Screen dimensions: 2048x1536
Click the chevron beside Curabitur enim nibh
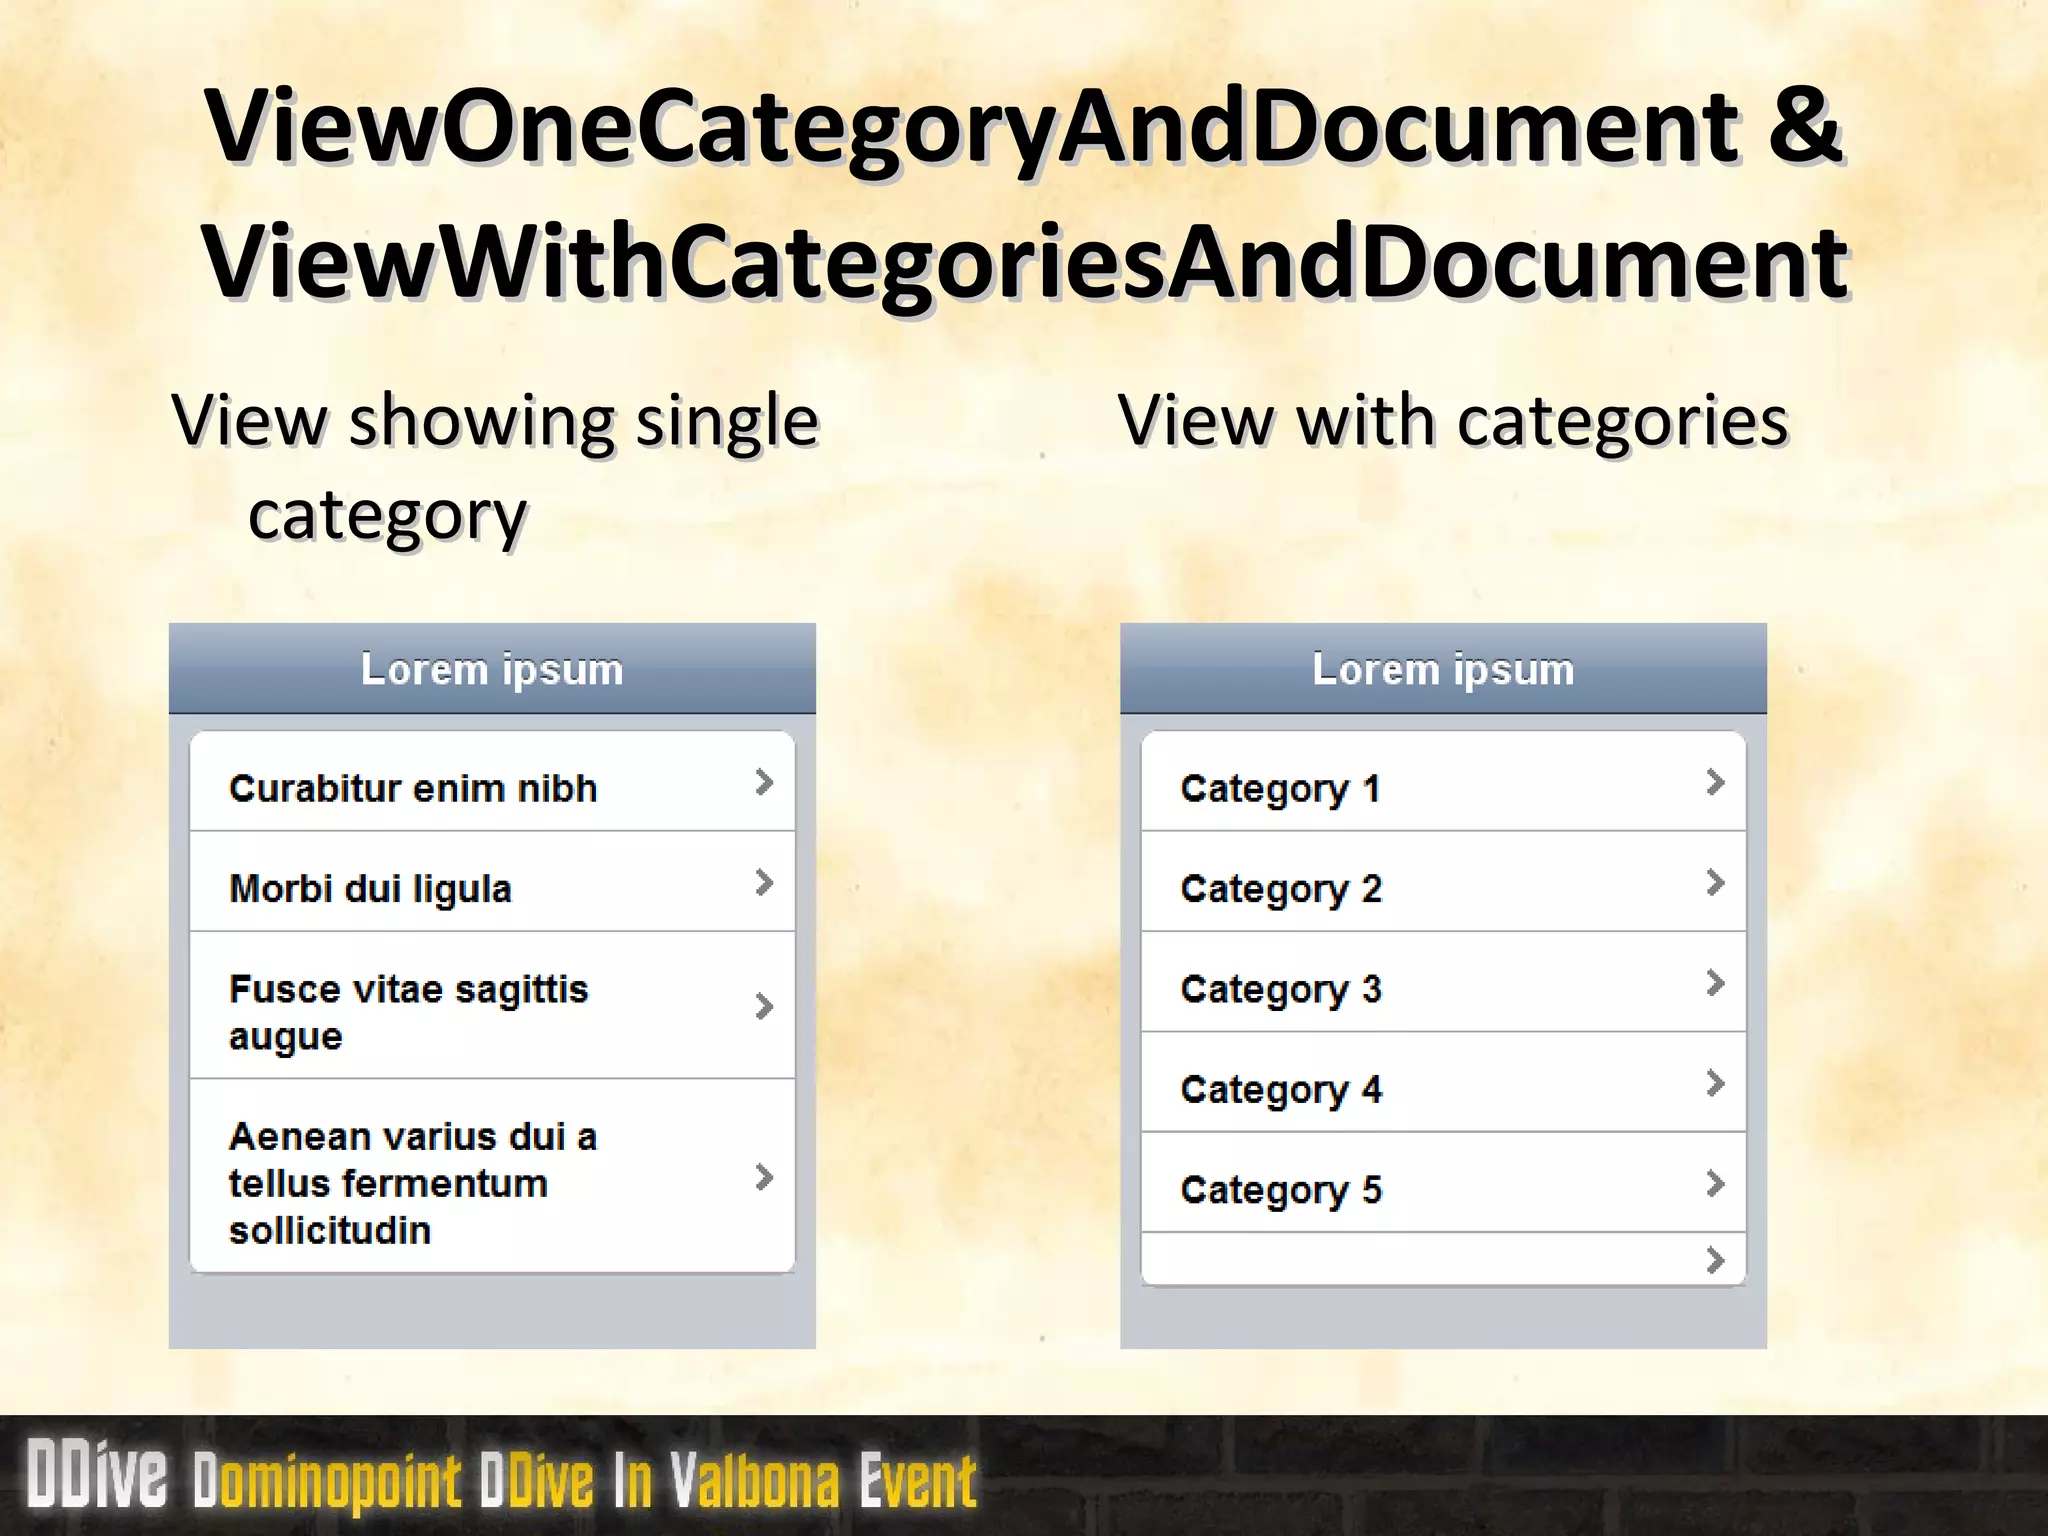764,782
